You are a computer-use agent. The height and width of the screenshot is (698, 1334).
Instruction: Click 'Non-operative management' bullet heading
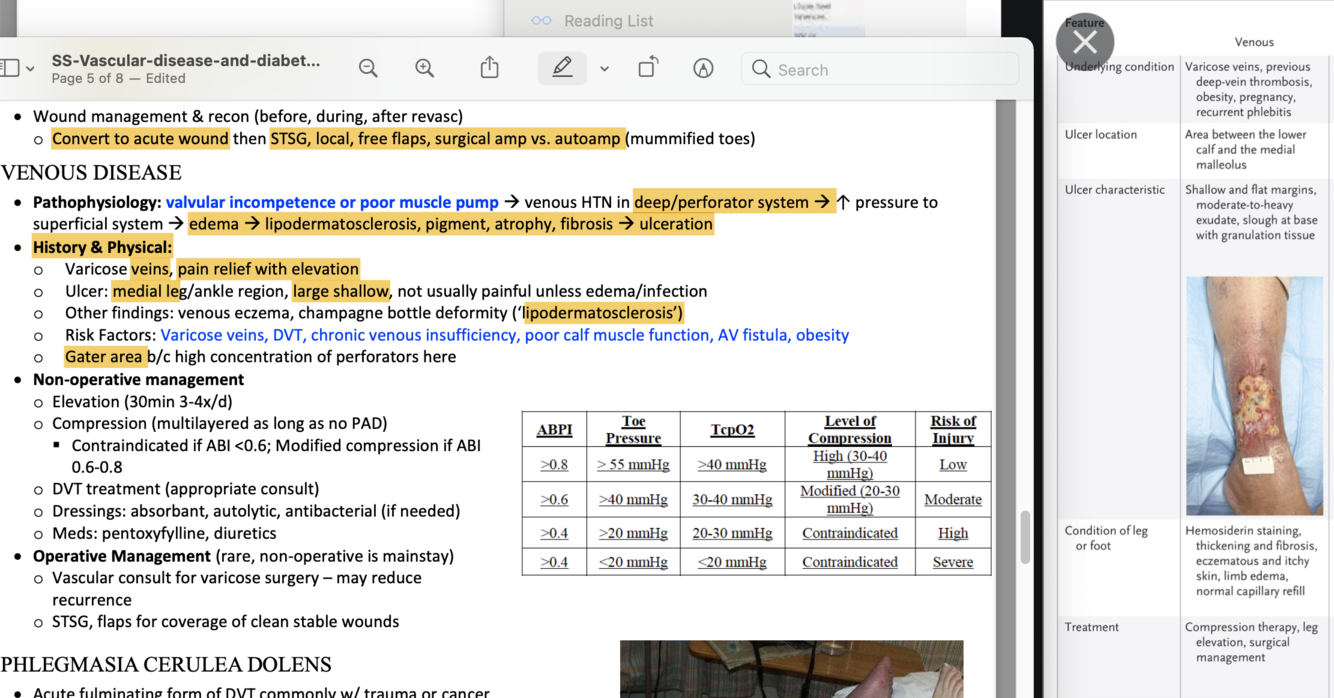(138, 380)
